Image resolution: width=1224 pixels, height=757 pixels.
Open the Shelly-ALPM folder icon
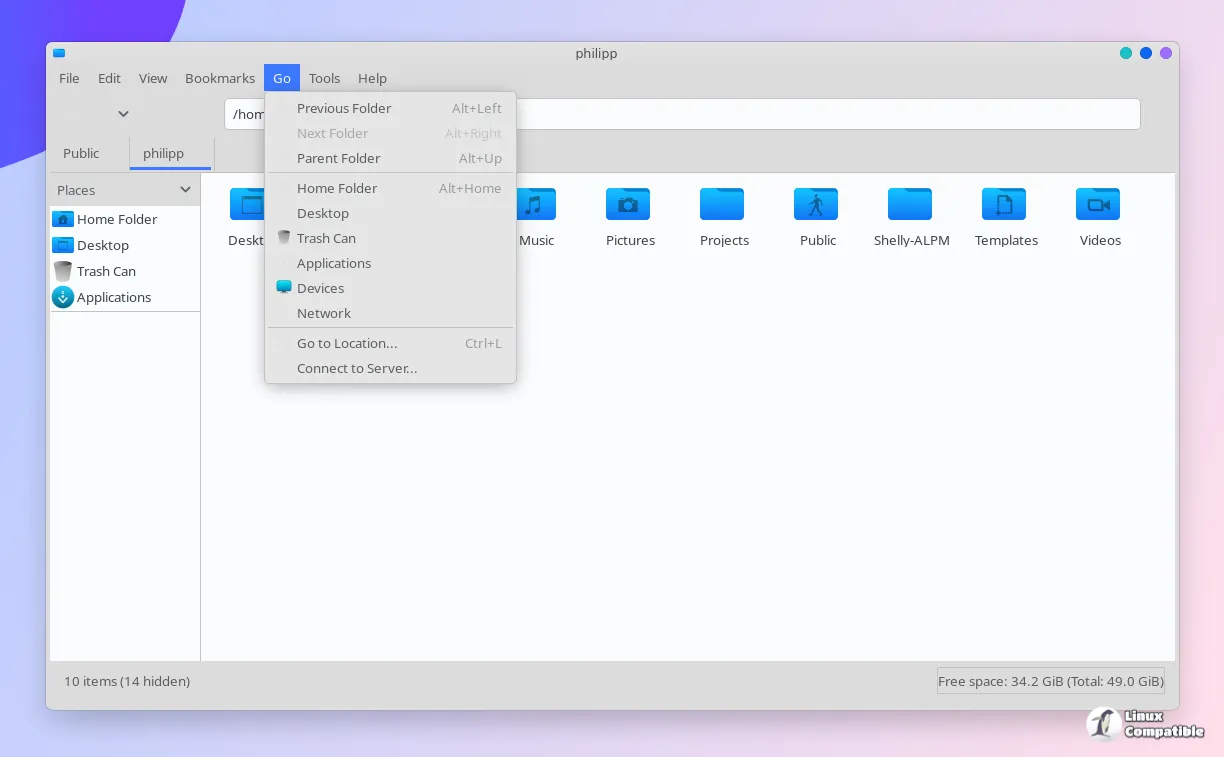click(x=910, y=204)
